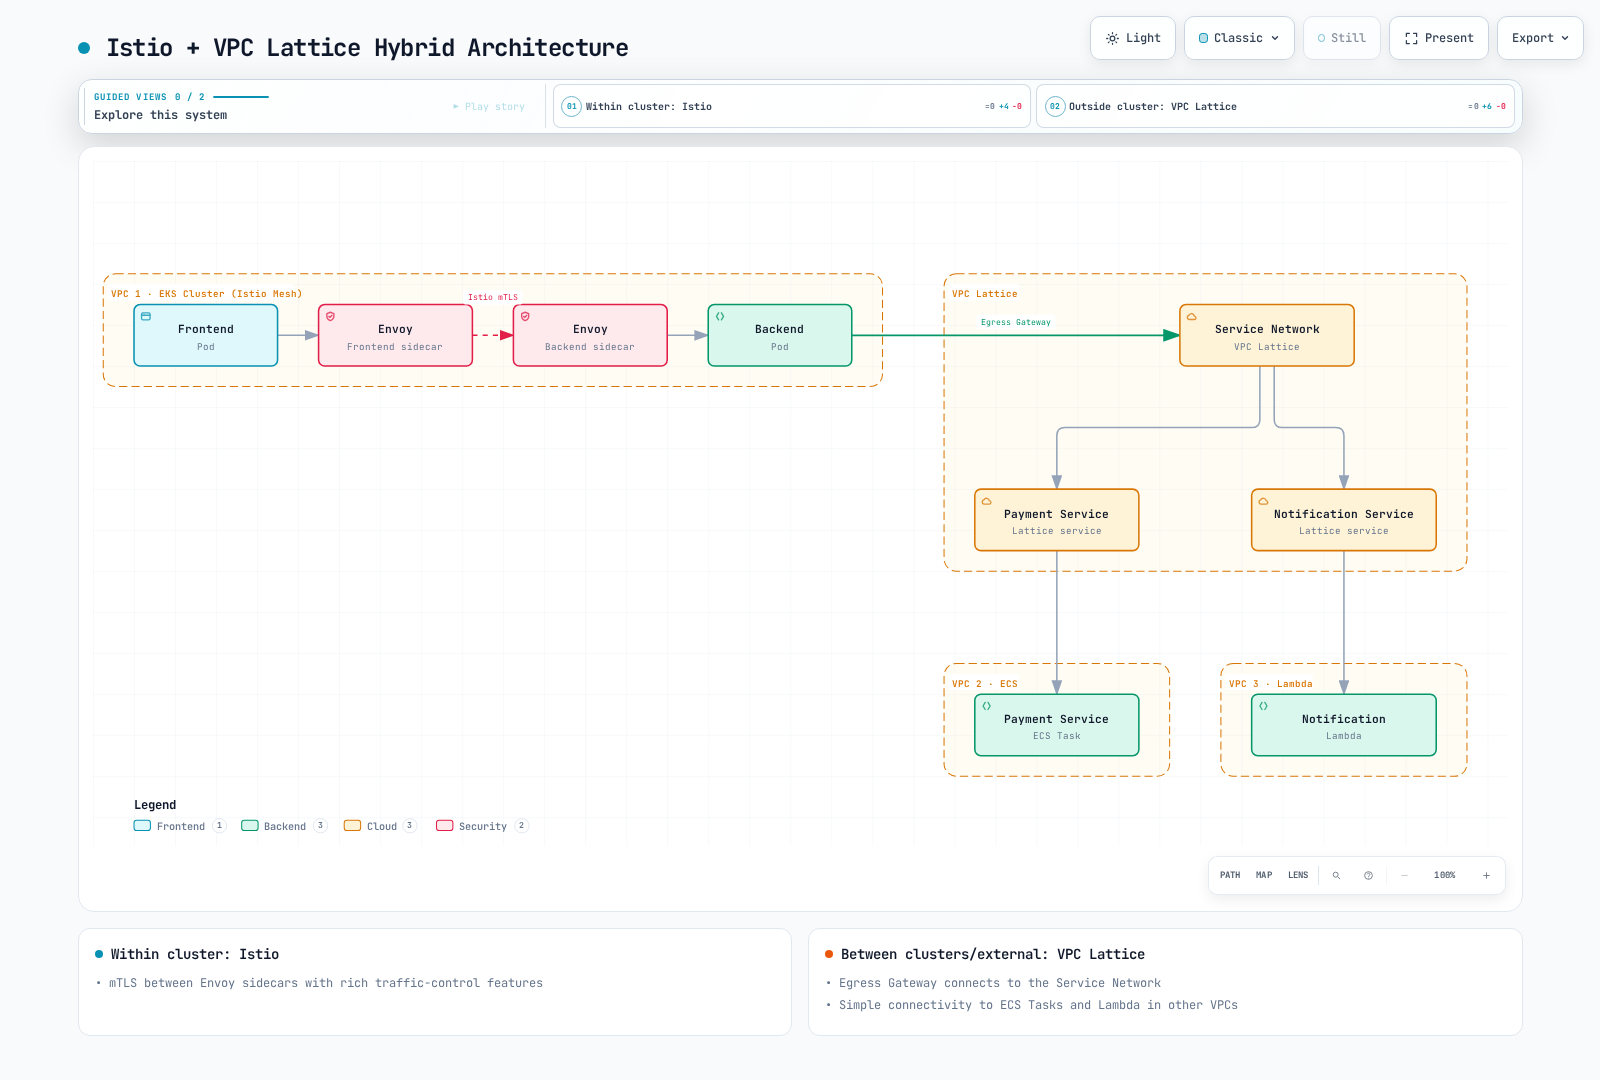This screenshot has width=1600, height=1080.
Task: Switch theme with the Light button
Action: (1132, 38)
